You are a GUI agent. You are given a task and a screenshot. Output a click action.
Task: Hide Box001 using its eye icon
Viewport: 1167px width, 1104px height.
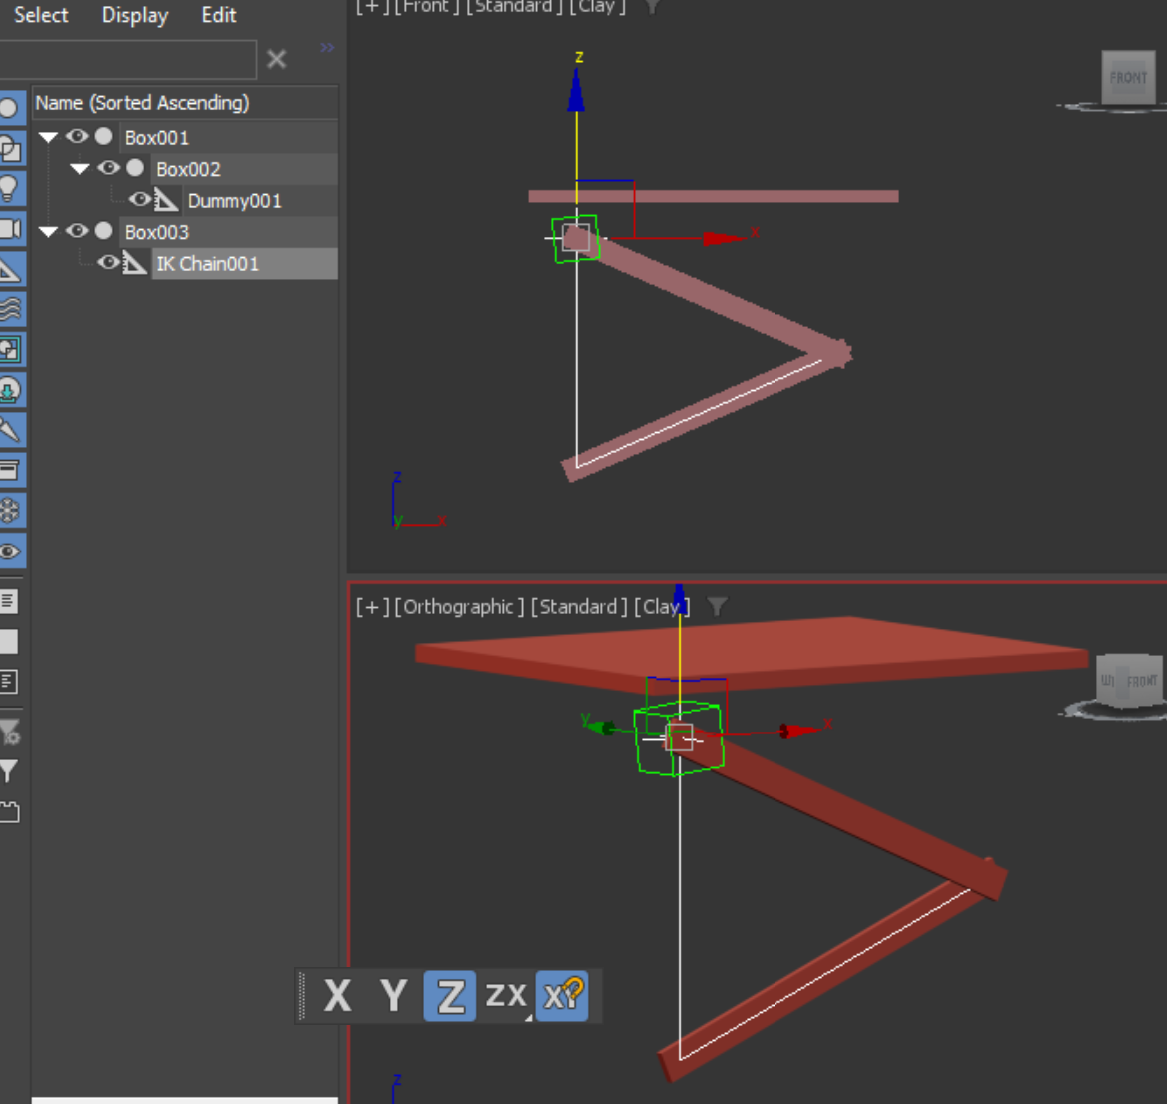(77, 136)
